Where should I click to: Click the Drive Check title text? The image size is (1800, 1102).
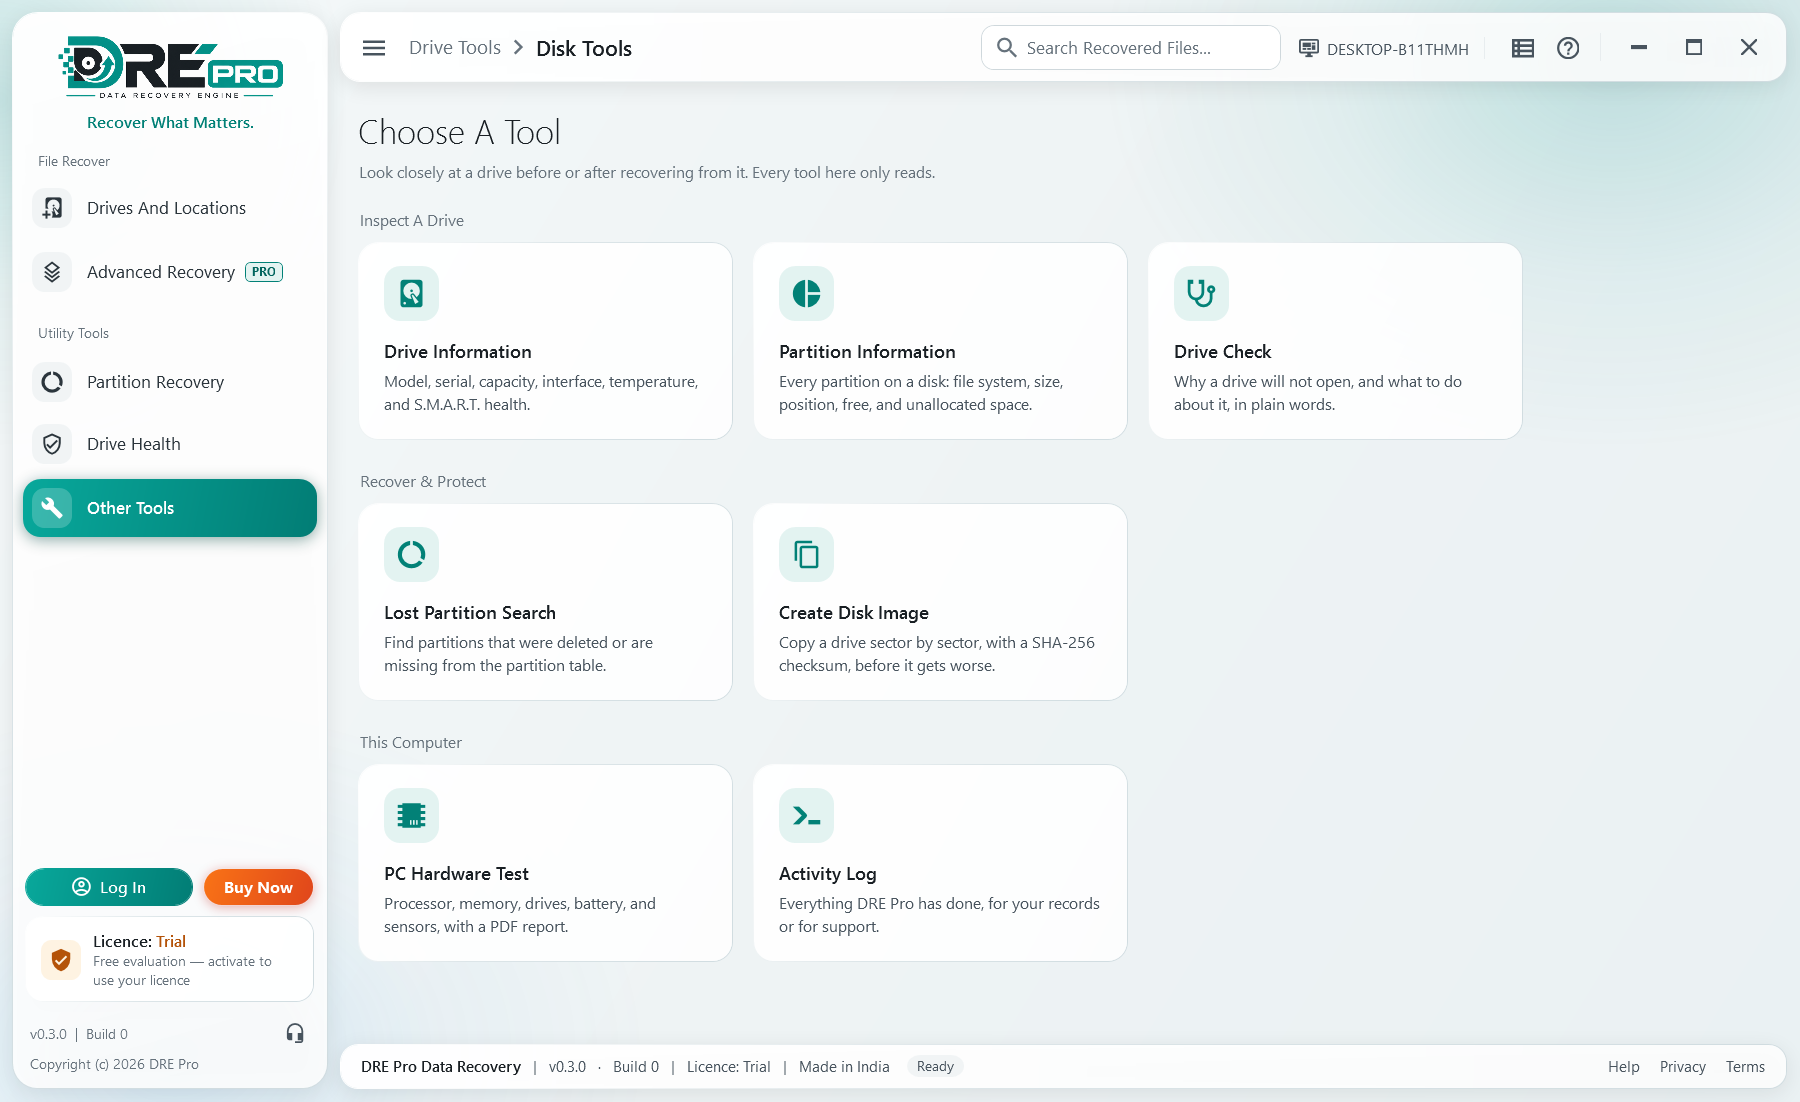1222,352
